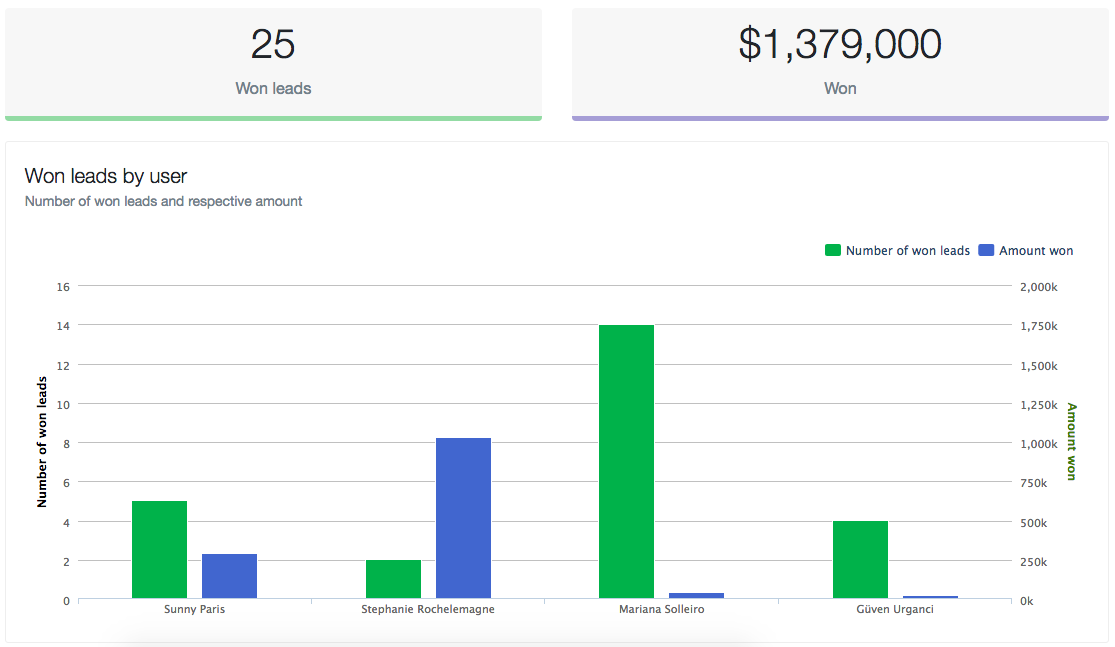This screenshot has width=1115, height=647.
Task: Click Stephanie Rochelemagne's green won leads bar
Action: pyautogui.click(x=393, y=579)
